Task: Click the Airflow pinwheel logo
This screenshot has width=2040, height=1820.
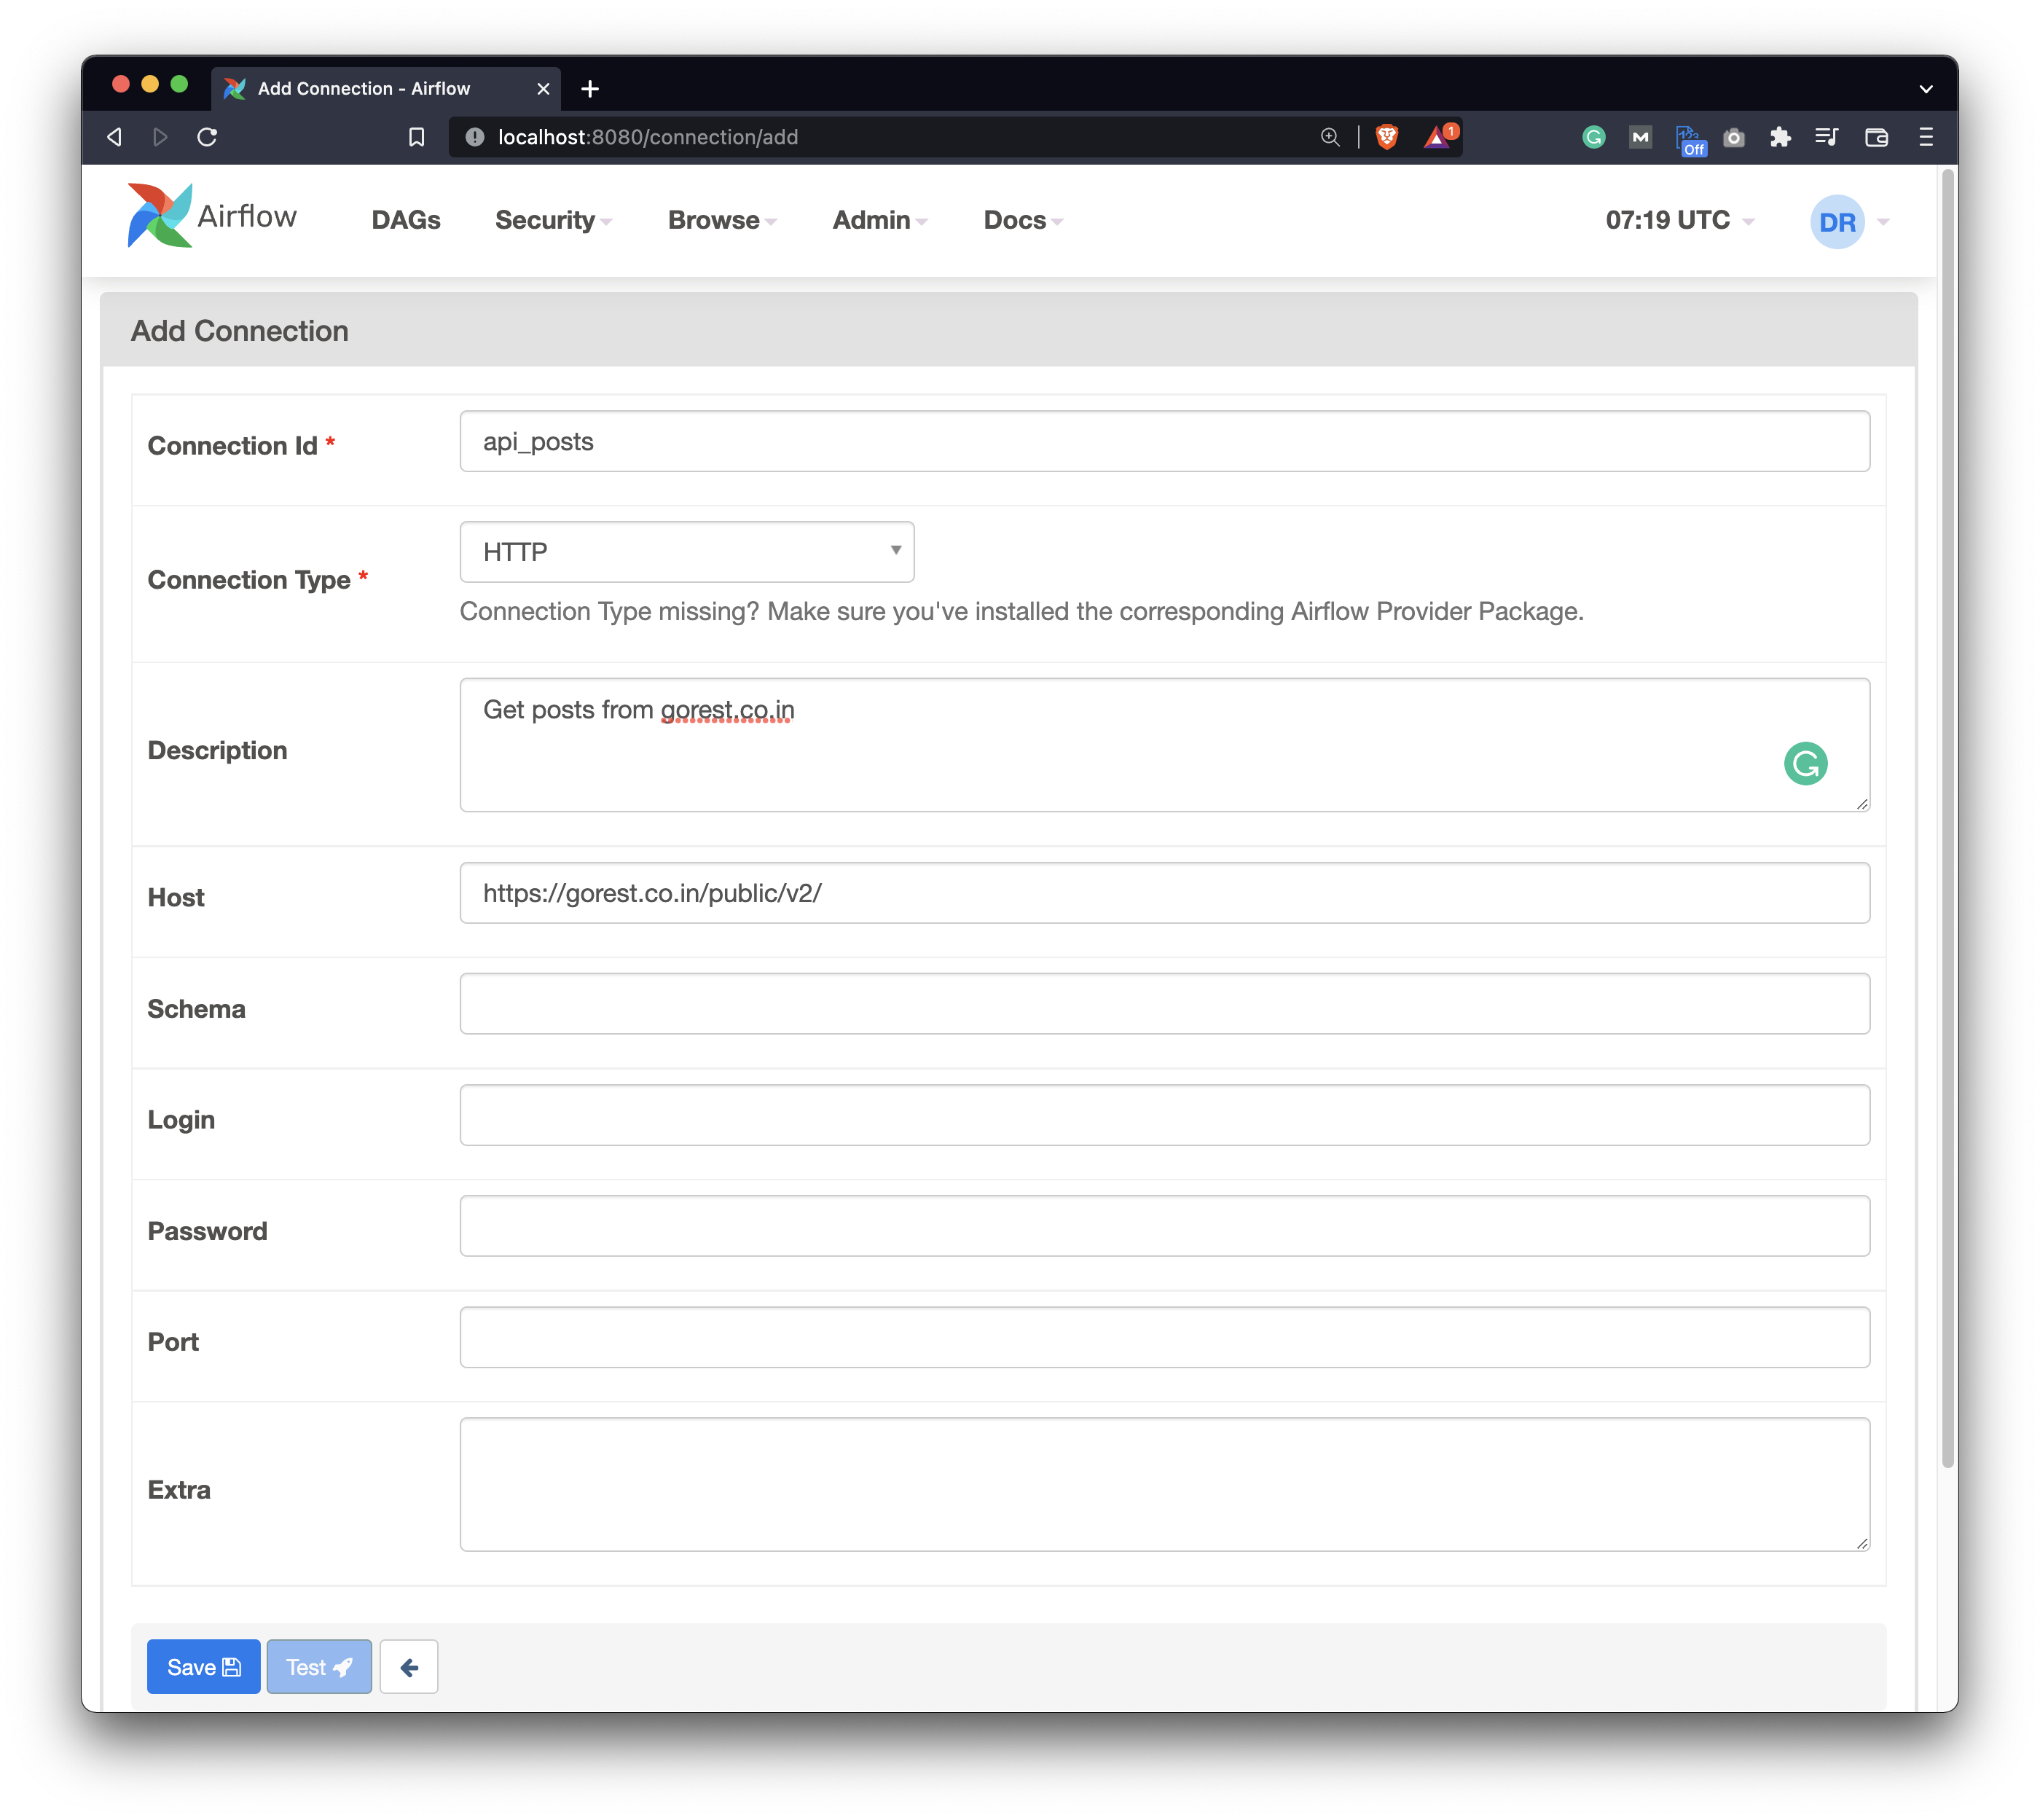Action: 159,215
